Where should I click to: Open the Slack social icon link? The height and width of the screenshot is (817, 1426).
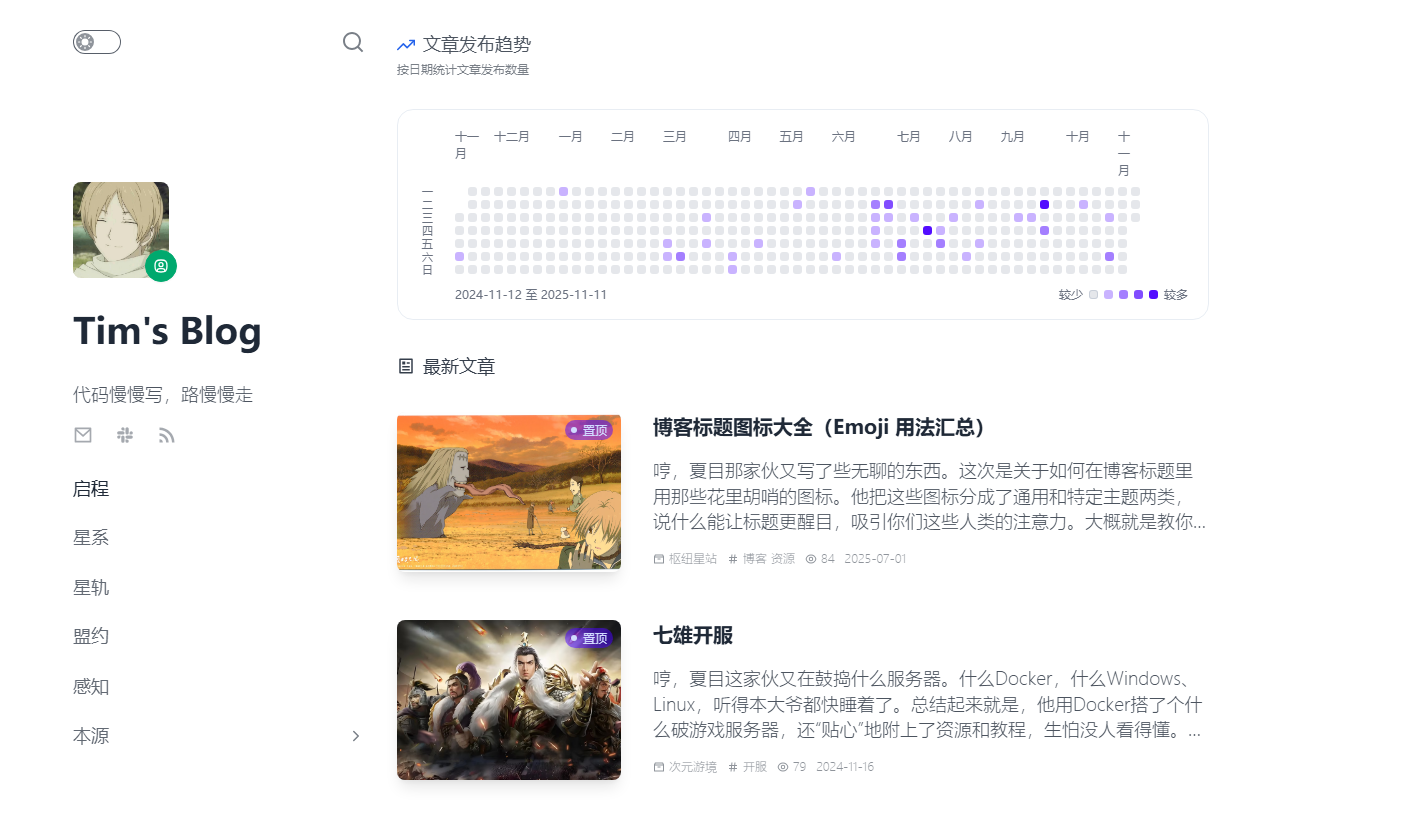pos(125,435)
